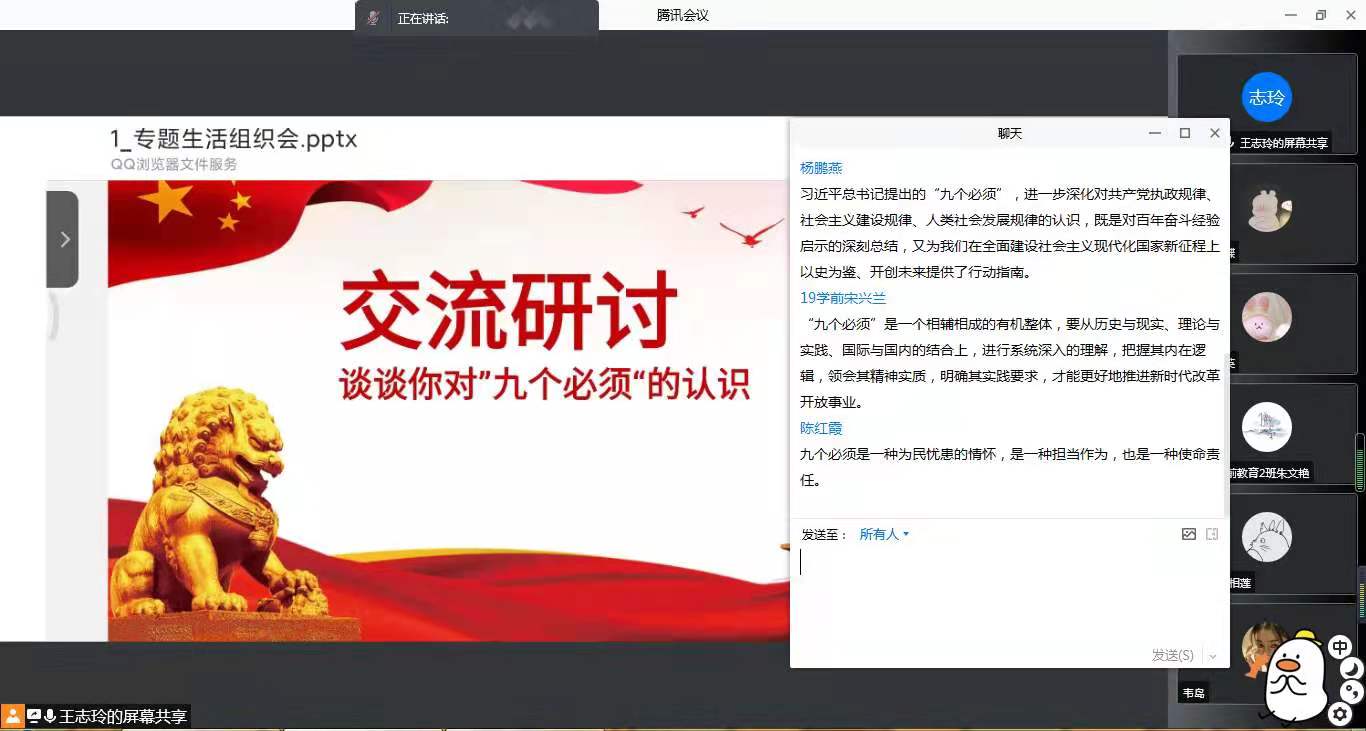The width and height of the screenshot is (1366, 731).
Task: Expand the arrow next to 发送(S)
Action: coord(1213,656)
